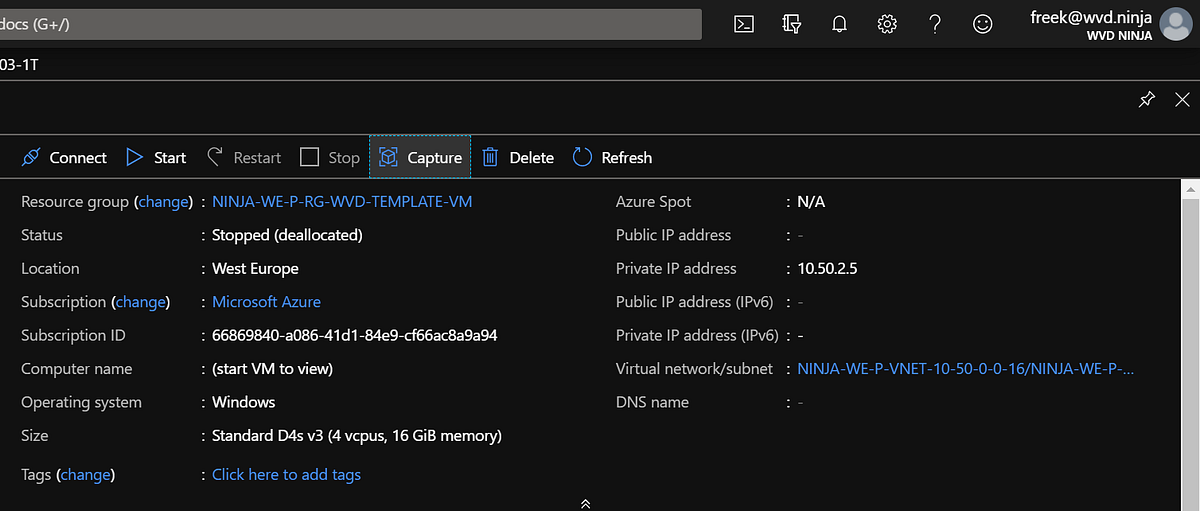Click the Connect toolbar button

tap(64, 158)
